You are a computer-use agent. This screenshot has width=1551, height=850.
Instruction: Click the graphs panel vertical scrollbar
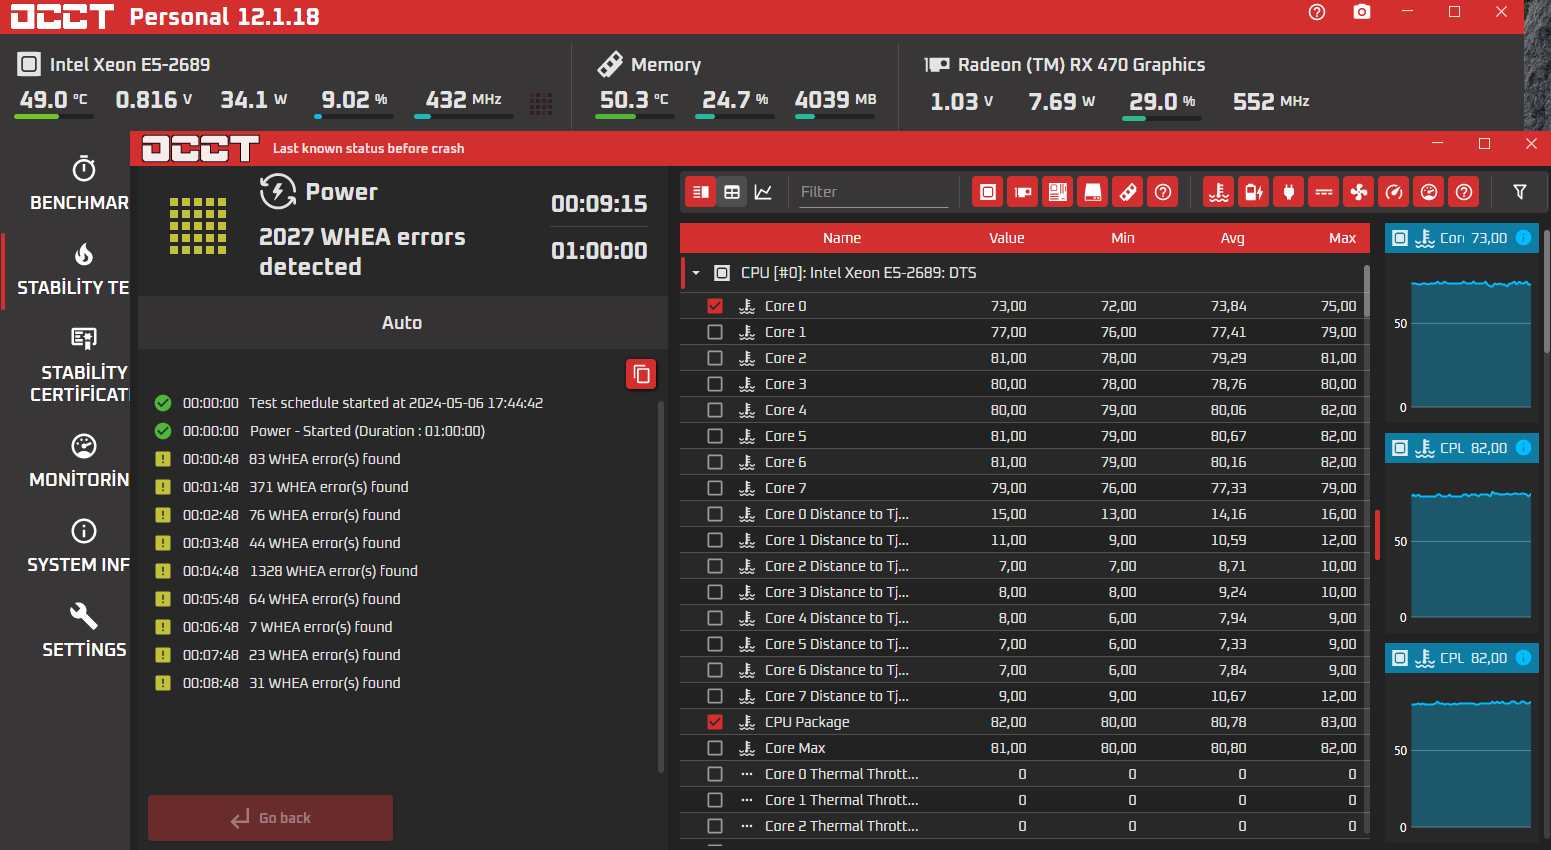point(1546,290)
